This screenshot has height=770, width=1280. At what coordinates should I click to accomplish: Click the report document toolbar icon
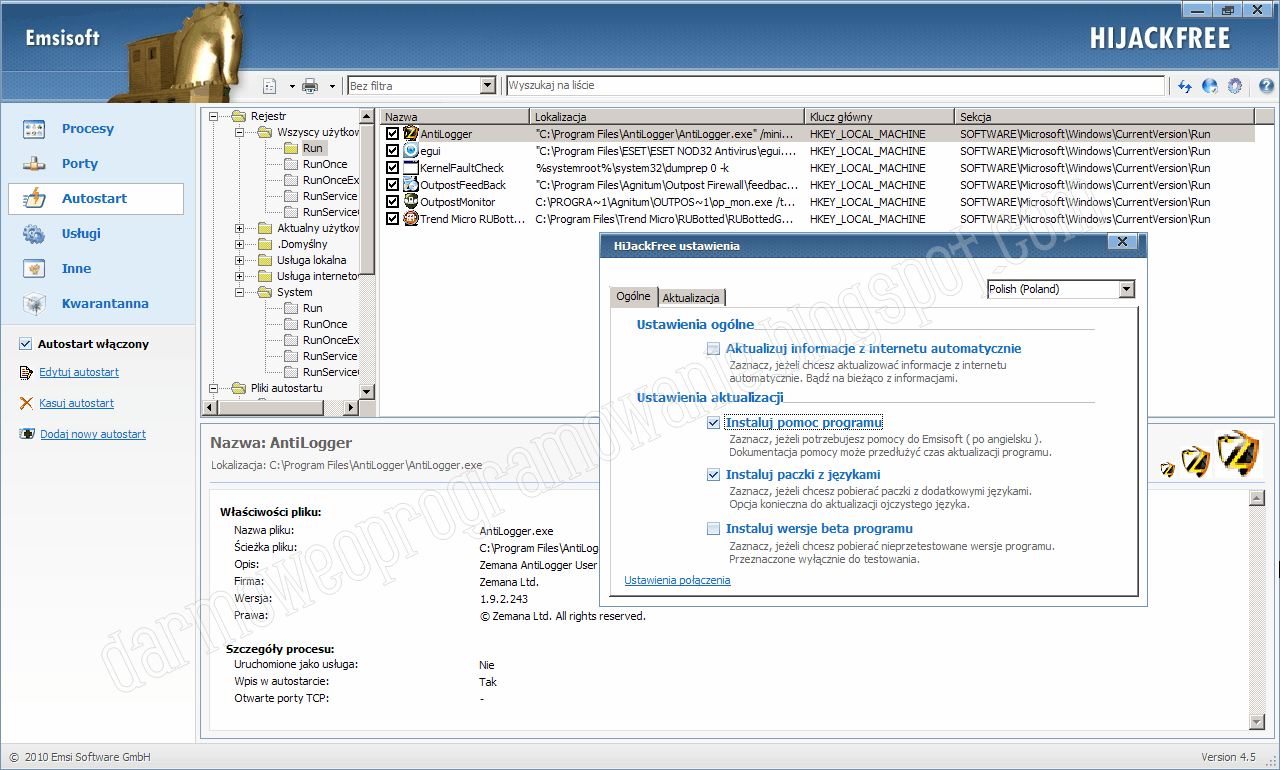tap(270, 86)
